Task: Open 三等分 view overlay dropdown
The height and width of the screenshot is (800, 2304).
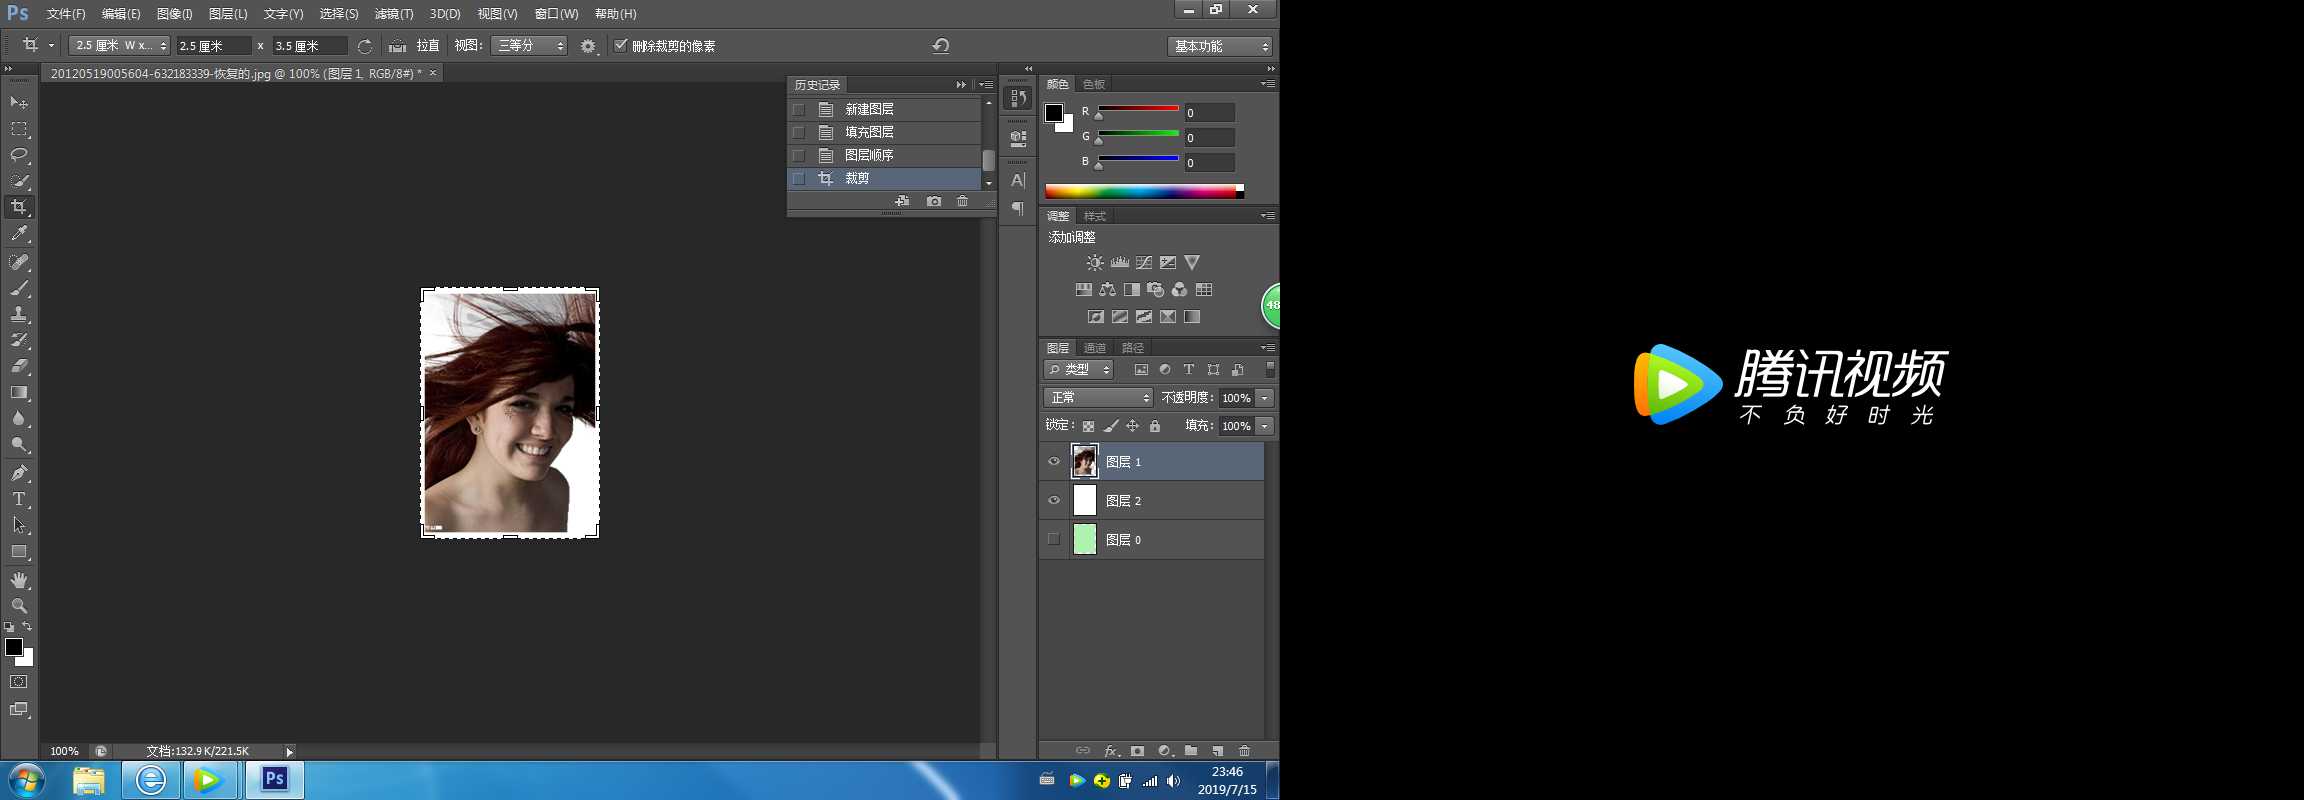Action: [529, 46]
